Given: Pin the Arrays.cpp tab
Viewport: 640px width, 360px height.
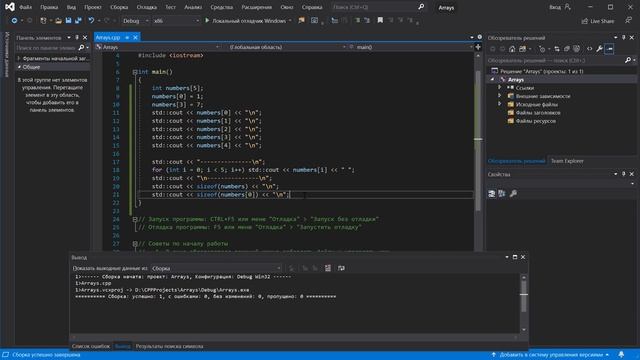Looking at the screenshot, I should (x=127, y=37).
